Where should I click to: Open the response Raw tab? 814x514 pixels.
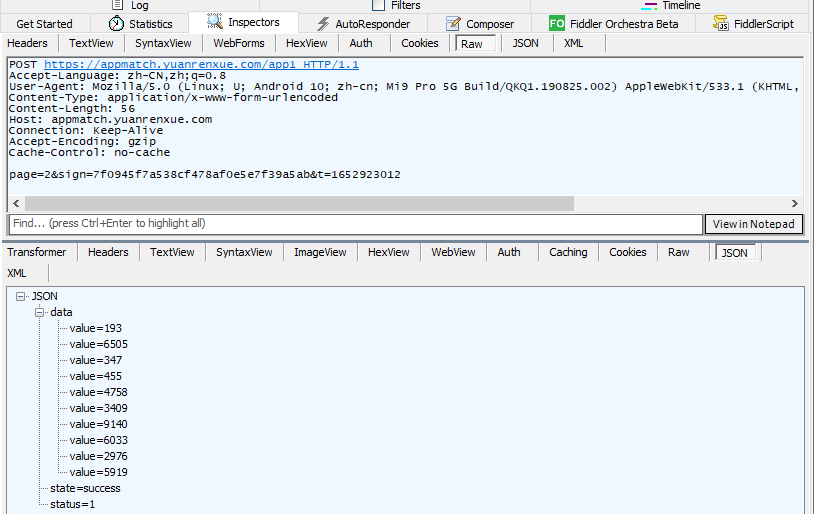pyautogui.click(x=679, y=252)
